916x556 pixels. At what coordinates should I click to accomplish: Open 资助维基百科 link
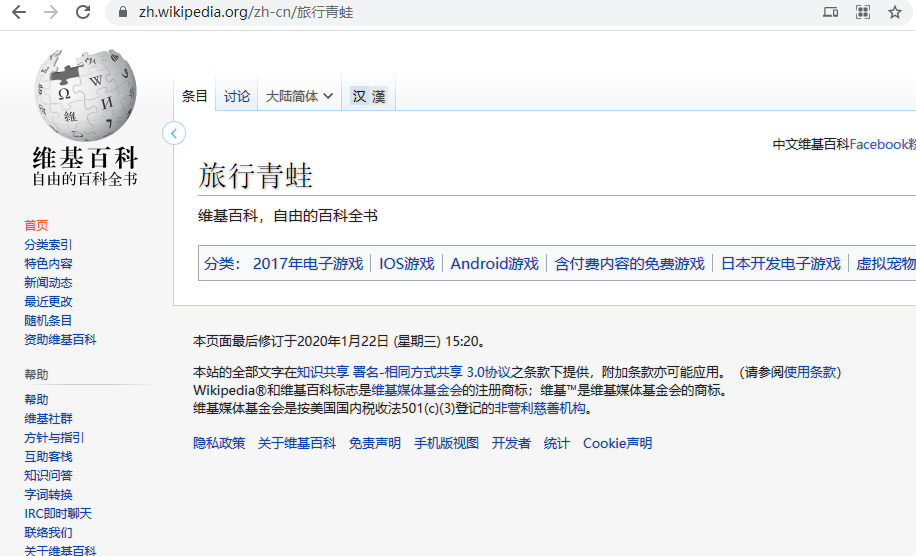pos(60,339)
